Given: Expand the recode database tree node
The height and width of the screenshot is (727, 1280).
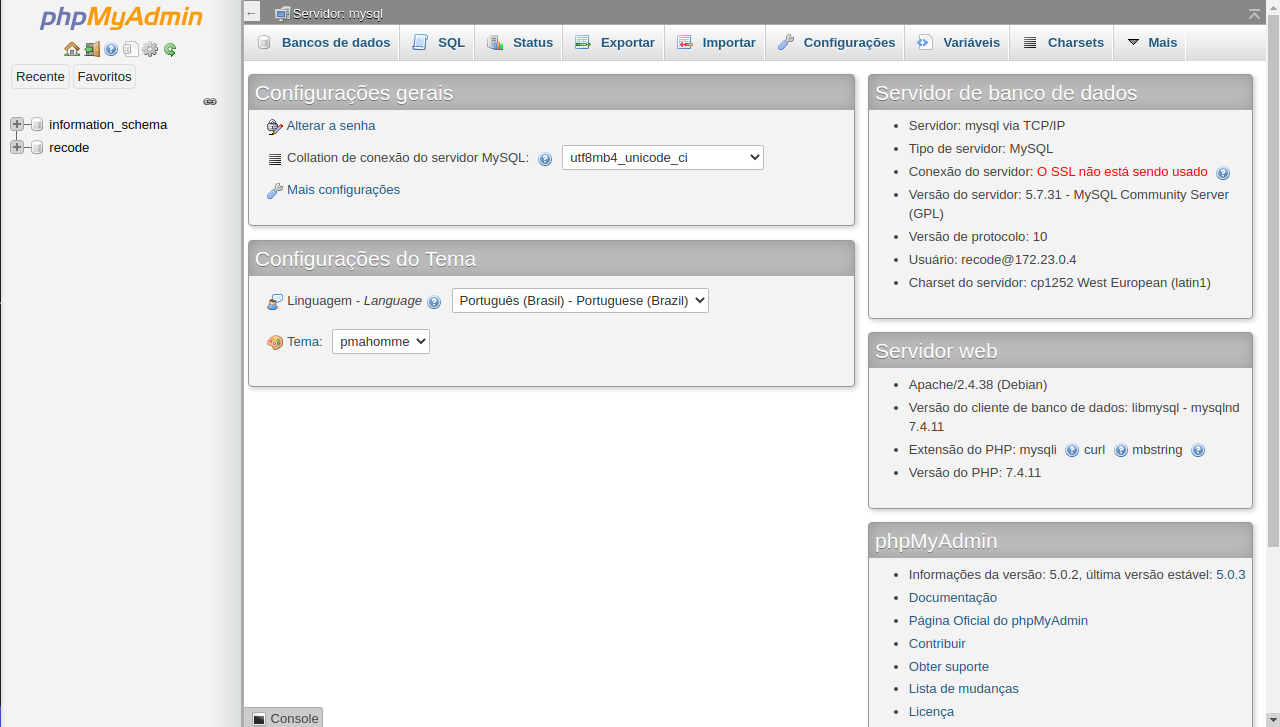Looking at the screenshot, I should tap(17, 147).
